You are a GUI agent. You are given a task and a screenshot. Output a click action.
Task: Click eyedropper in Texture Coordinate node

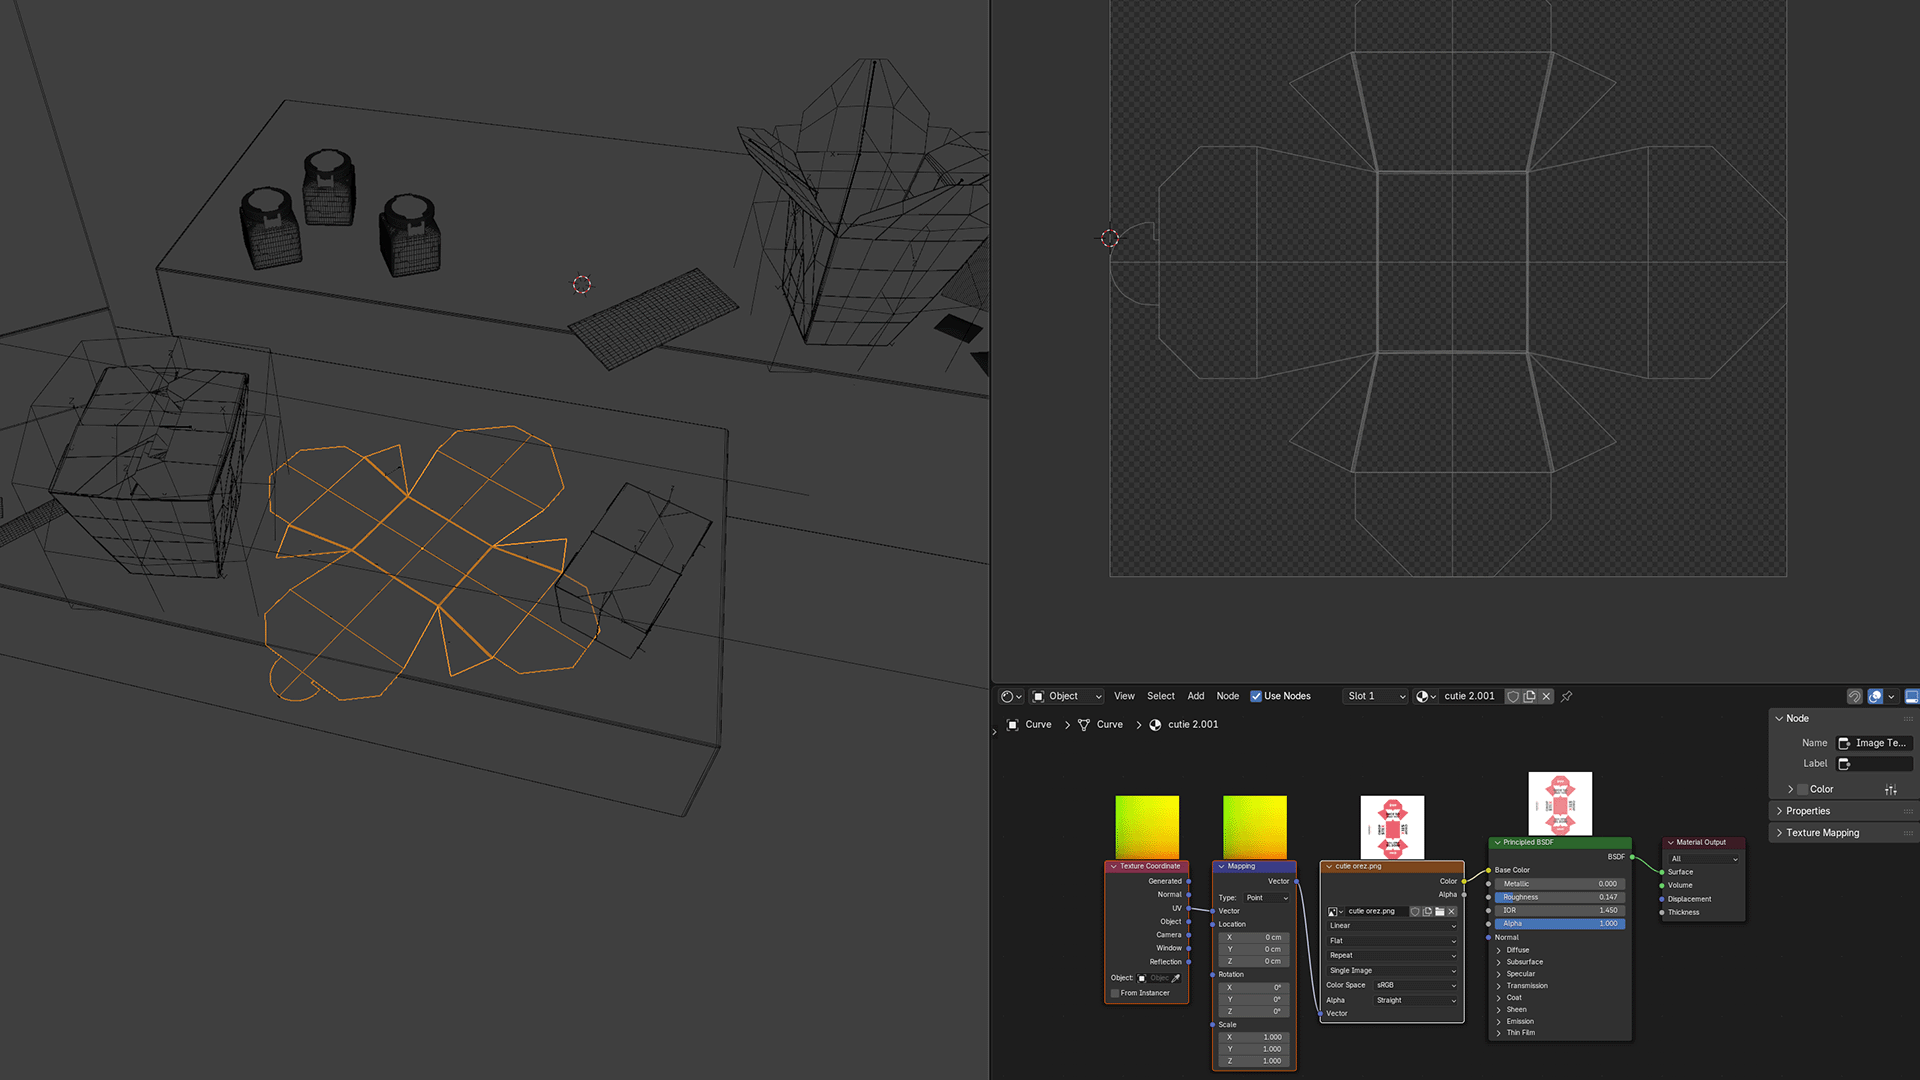(x=1176, y=978)
